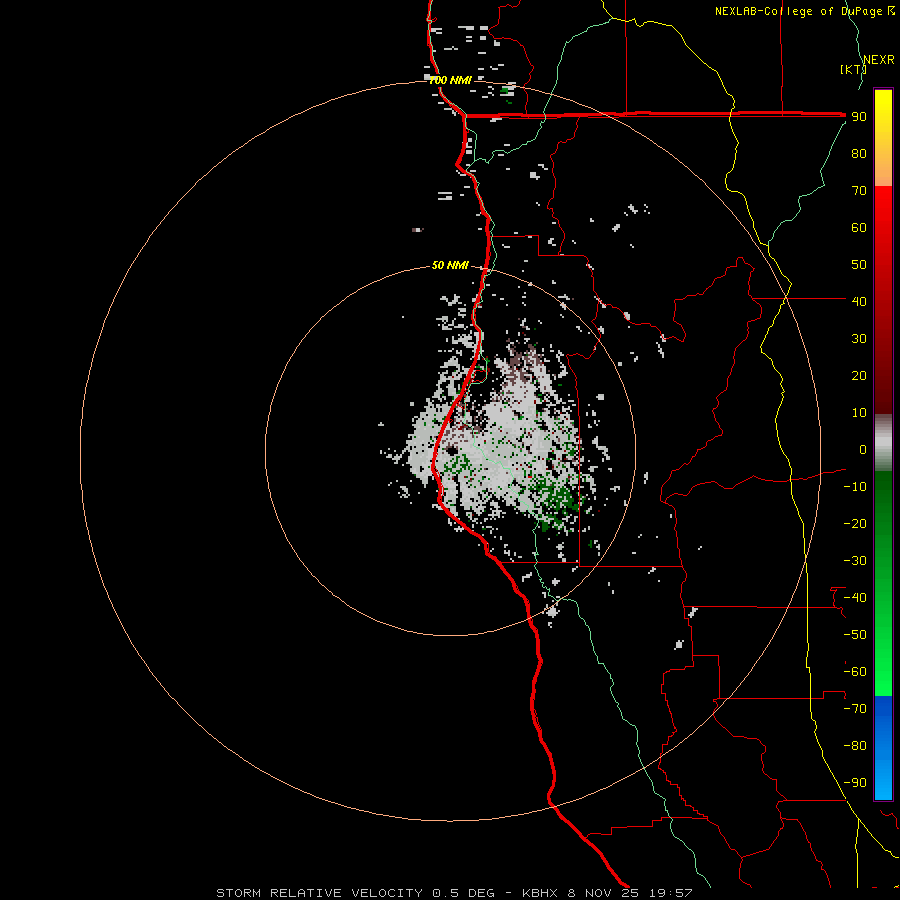Image resolution: width=900 pixels, height=900 pixels.
Task: Click the 19:57 timestamp in caption
Action: pyautogui.click(x=670, y=893)
